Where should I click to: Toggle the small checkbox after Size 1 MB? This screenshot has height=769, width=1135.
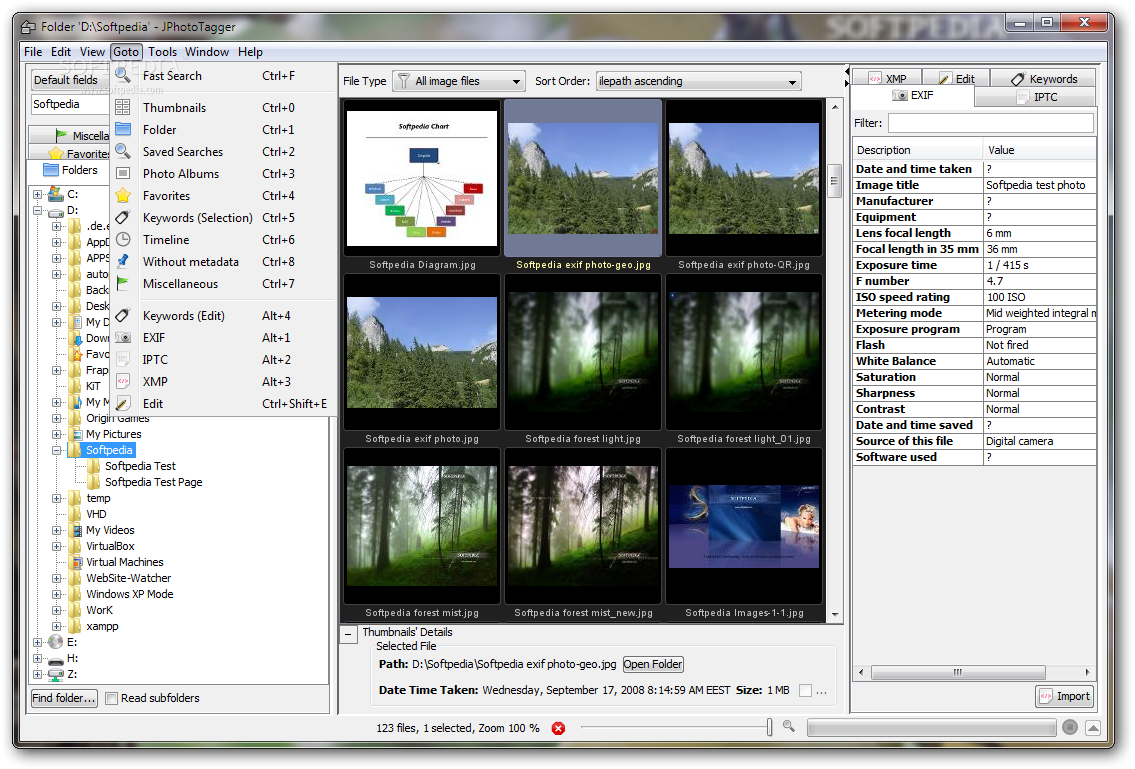pos(805,691)
